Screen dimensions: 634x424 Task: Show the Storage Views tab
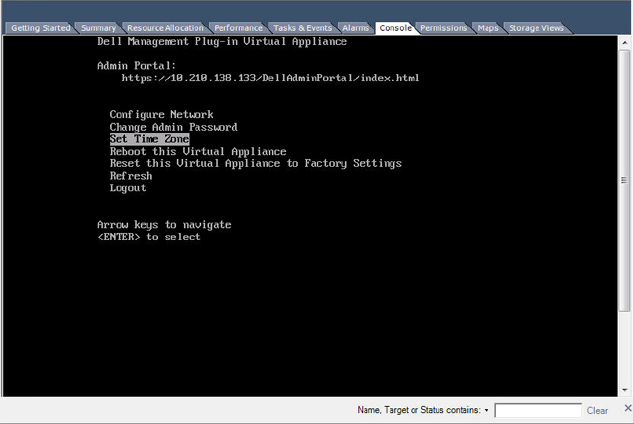(536, 28)
